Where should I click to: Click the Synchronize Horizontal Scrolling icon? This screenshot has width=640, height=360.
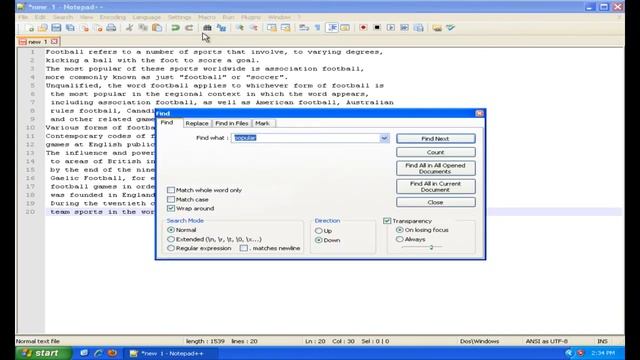[x=286, y=28]
